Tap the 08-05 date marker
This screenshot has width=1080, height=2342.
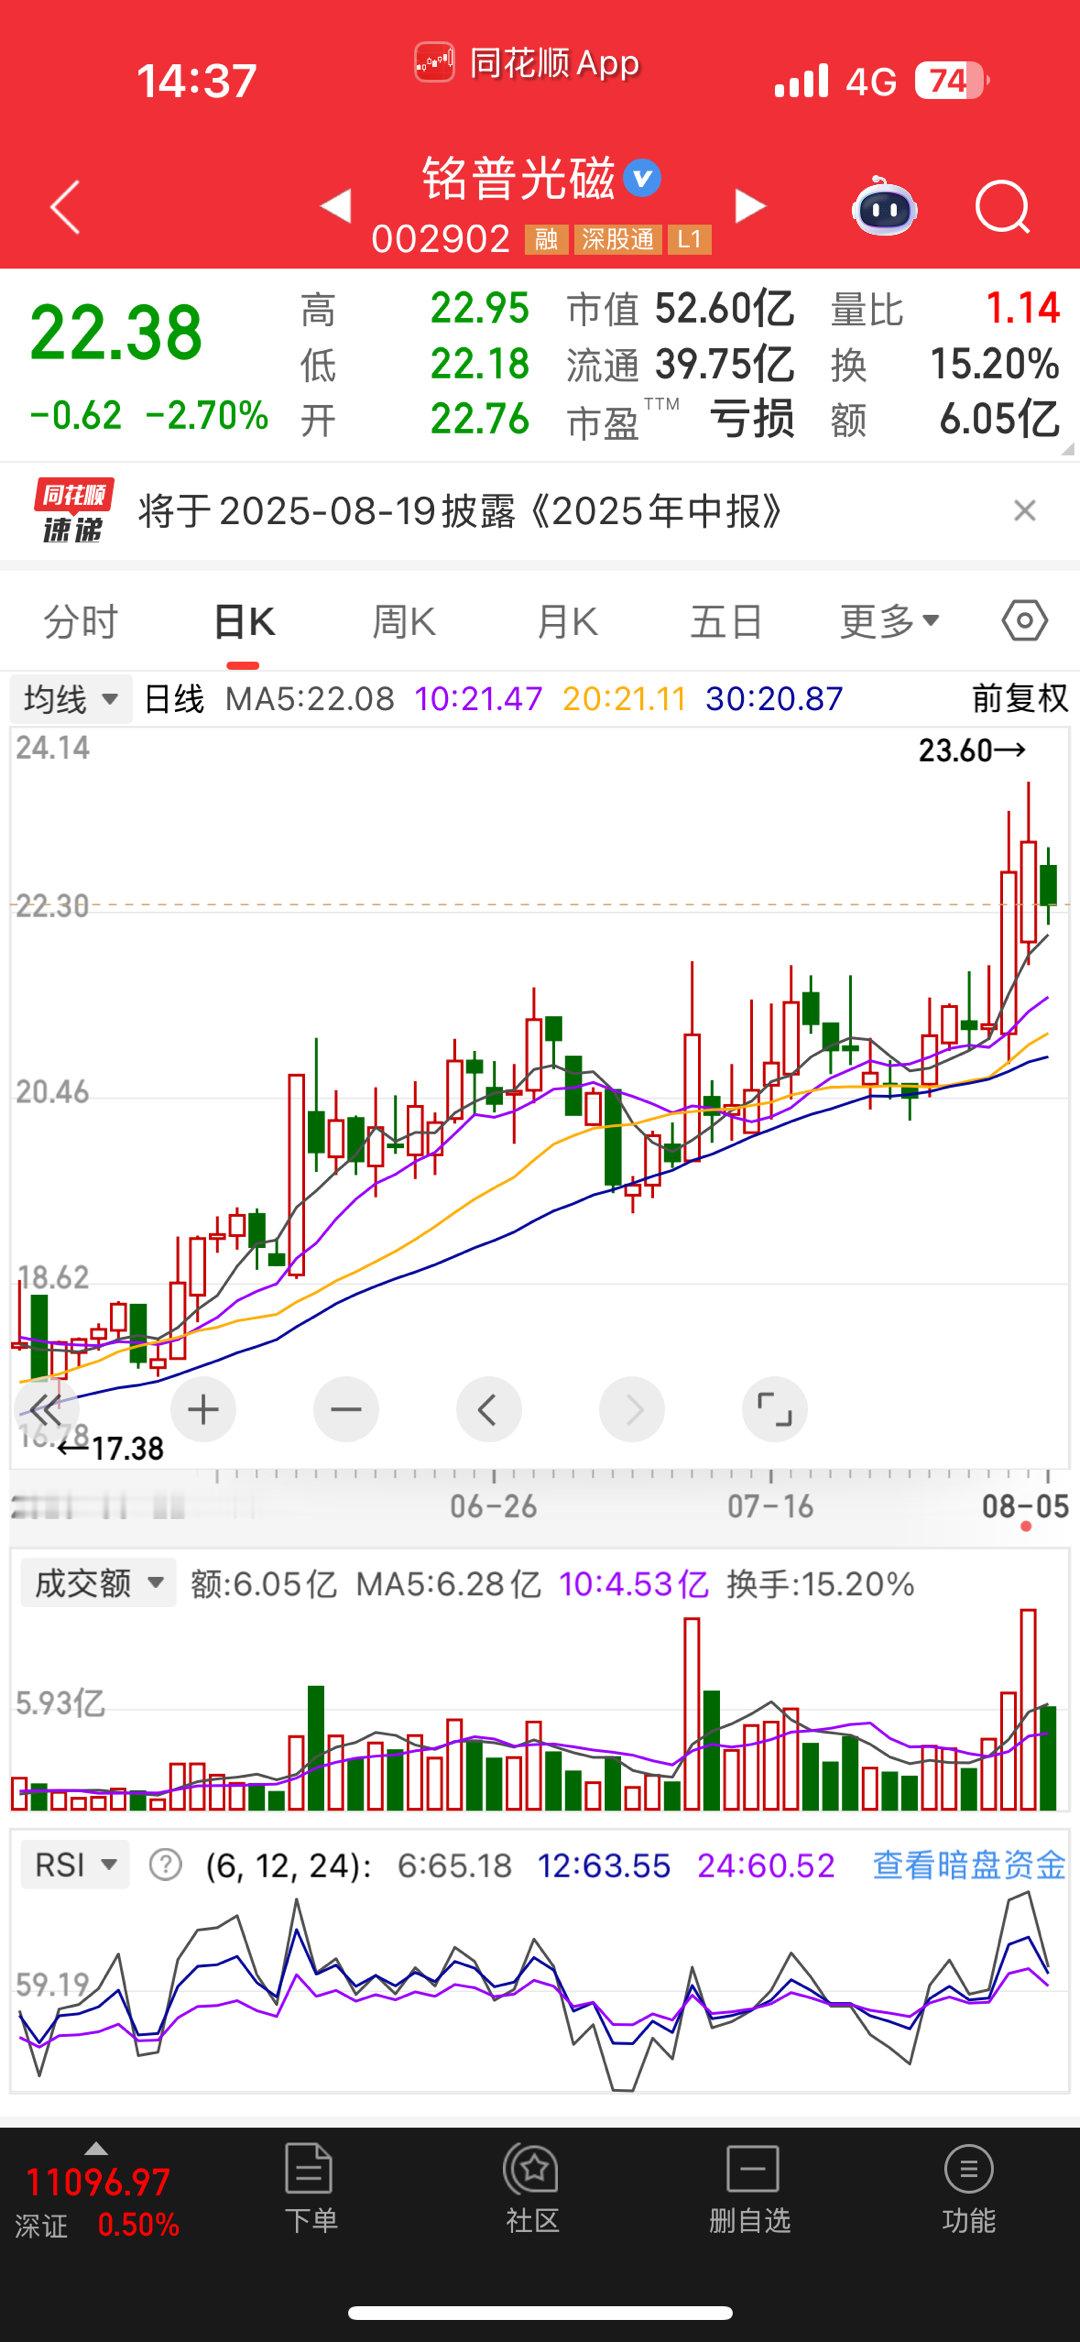pos(1025,1506)
